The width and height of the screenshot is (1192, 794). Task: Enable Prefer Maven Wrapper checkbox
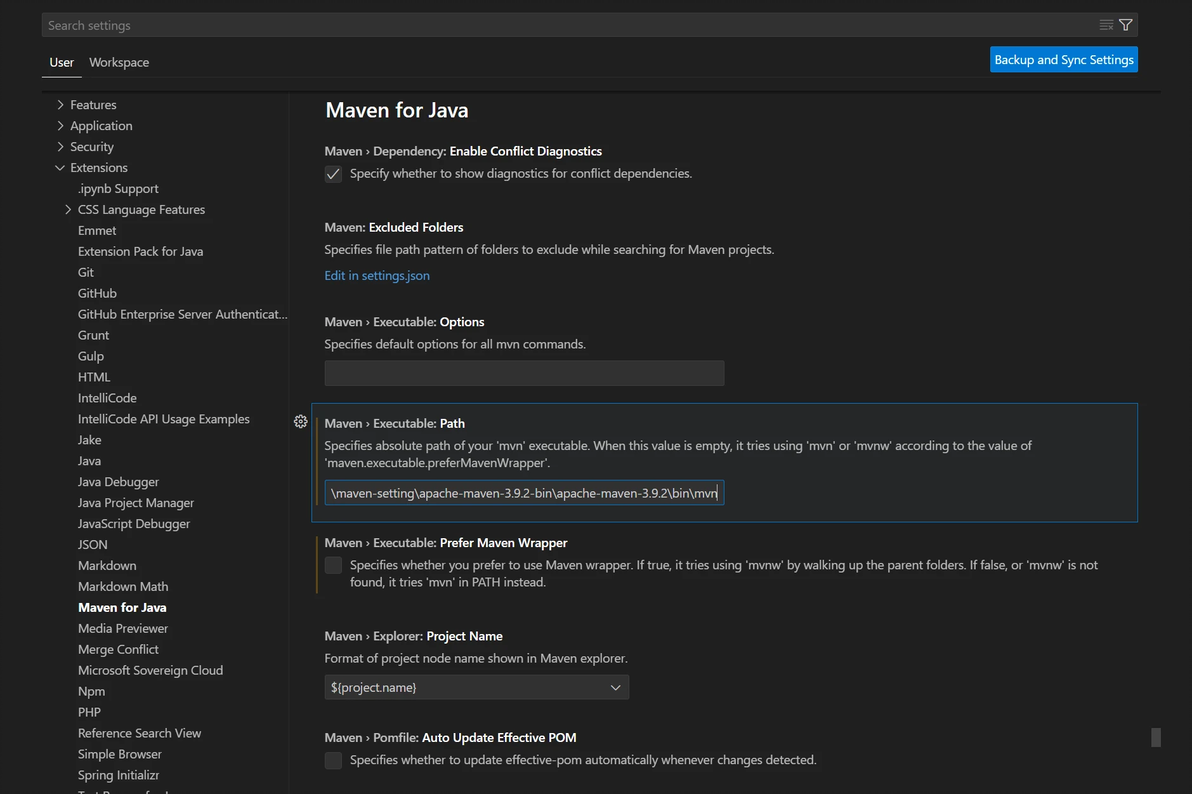[x=334, y=566]
